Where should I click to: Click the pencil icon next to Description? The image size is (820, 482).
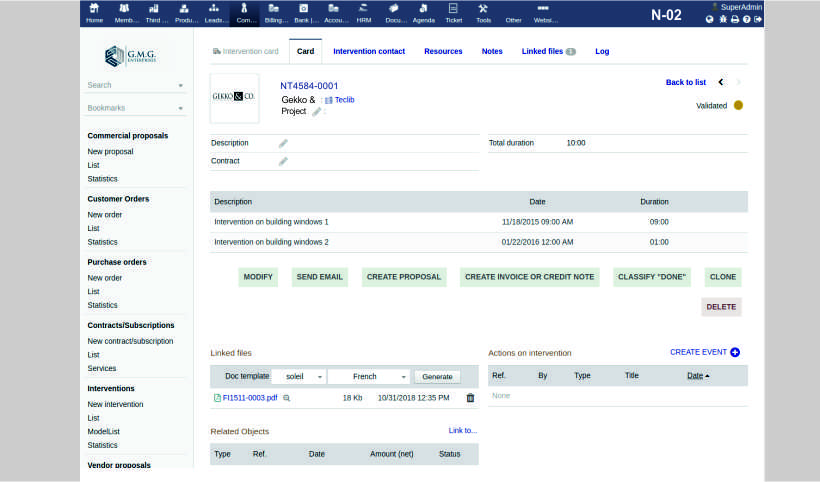coord(283,143)
